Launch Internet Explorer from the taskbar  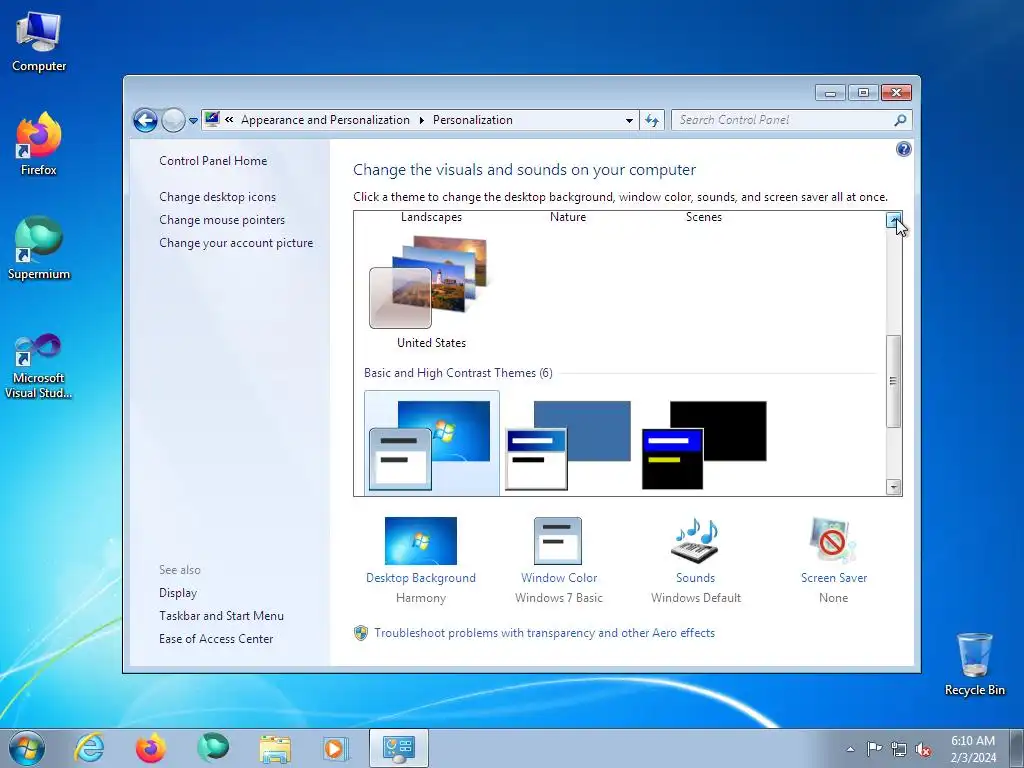click(x=89, y=748)
